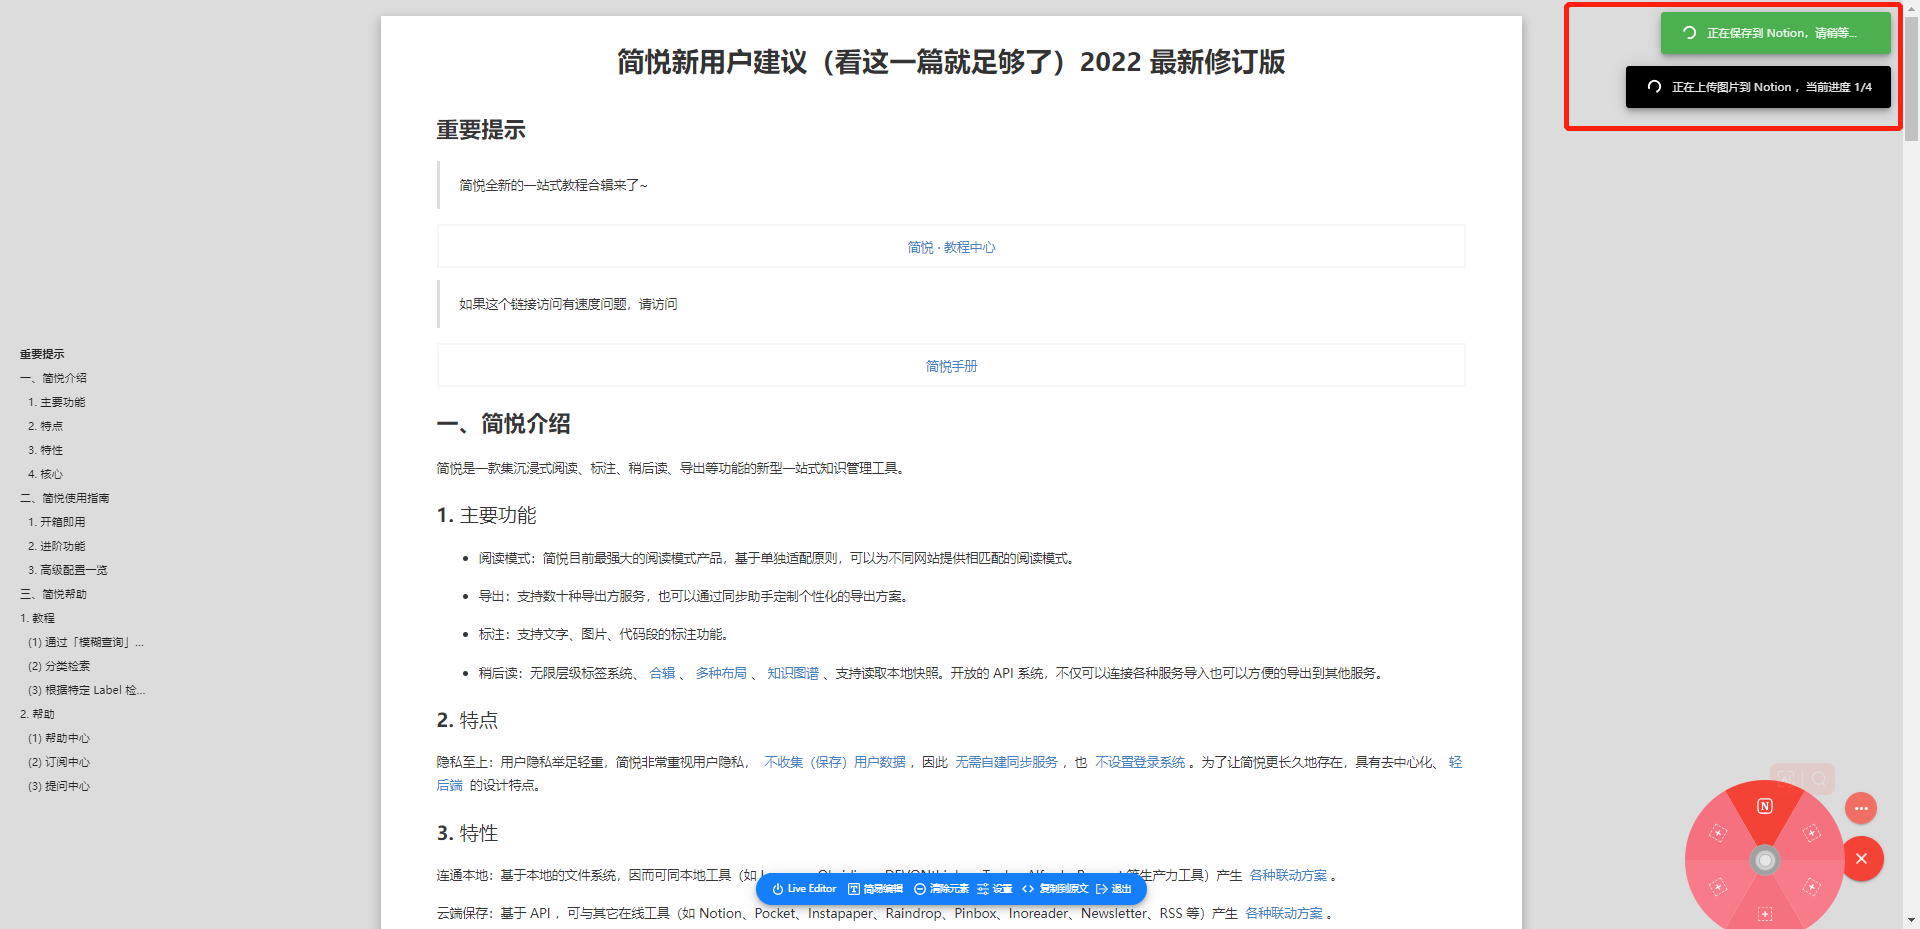This screenshot has width=1920, height=929.
Task: Open the '...' more options bubble
Action: tap(1861, 808)
